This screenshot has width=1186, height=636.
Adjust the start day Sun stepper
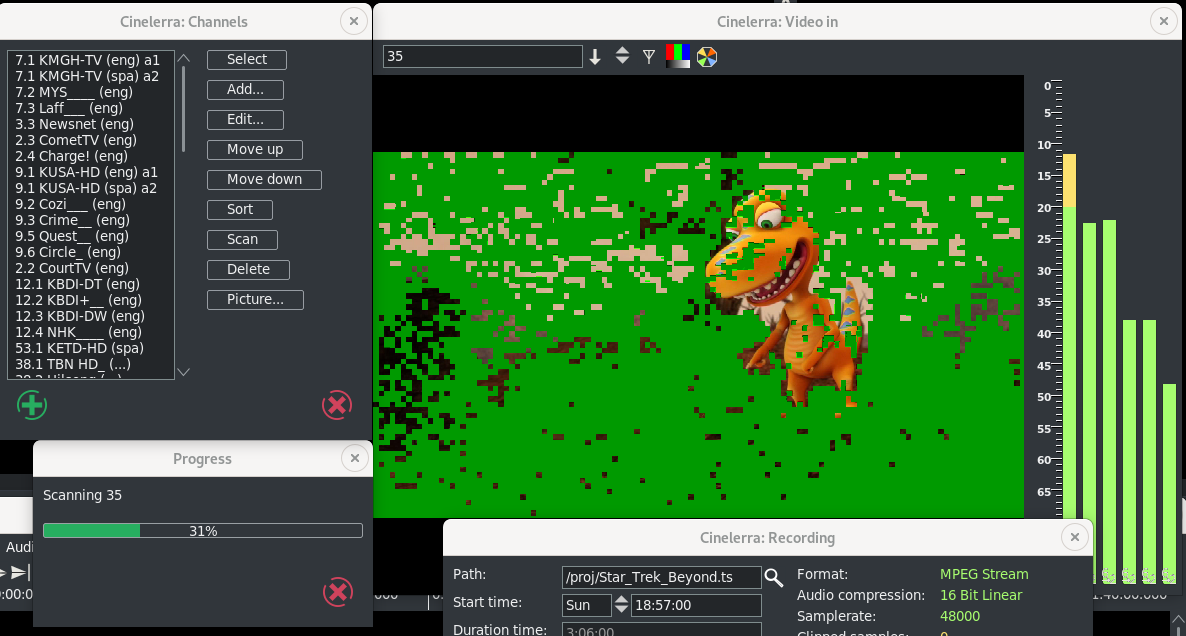click(621, 605)
